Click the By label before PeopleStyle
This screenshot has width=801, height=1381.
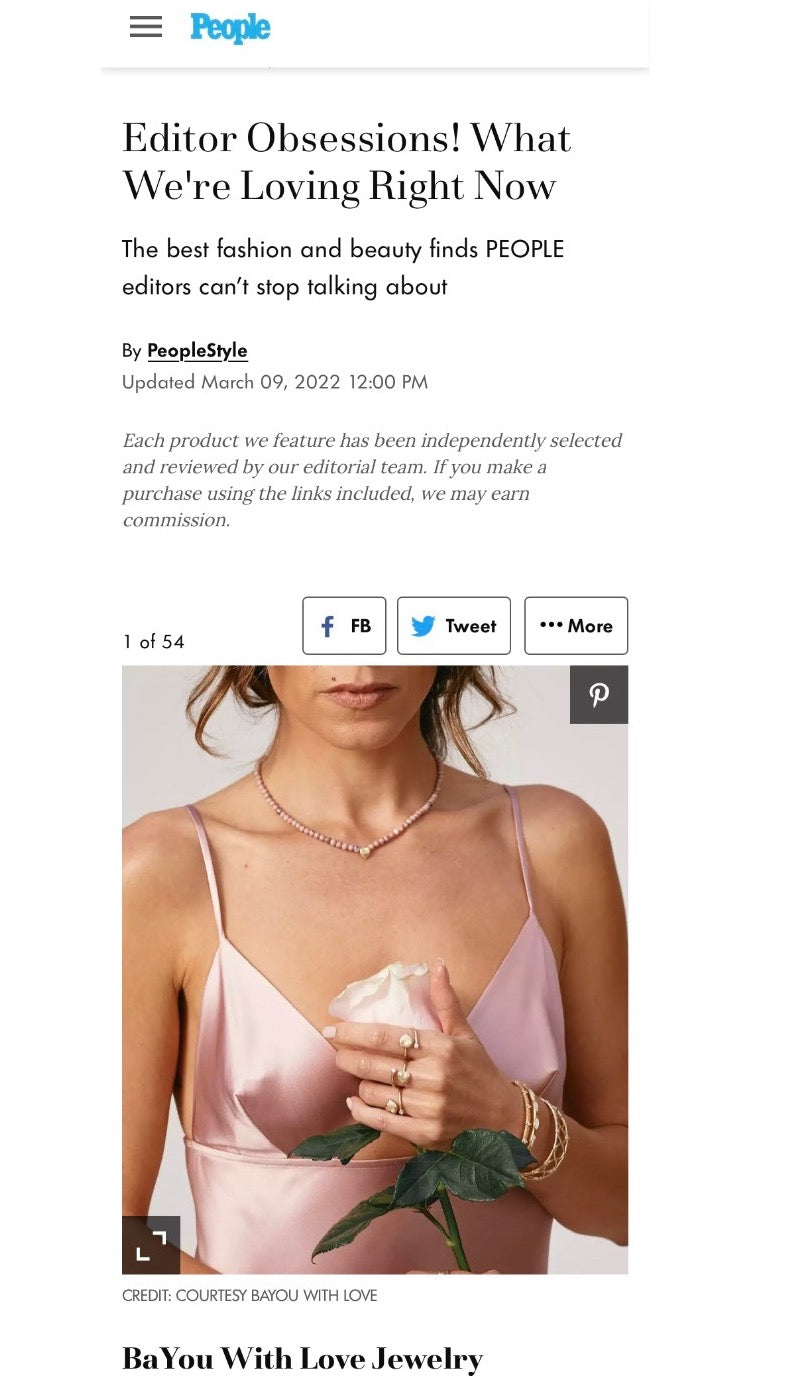click(x=132, y=351)
